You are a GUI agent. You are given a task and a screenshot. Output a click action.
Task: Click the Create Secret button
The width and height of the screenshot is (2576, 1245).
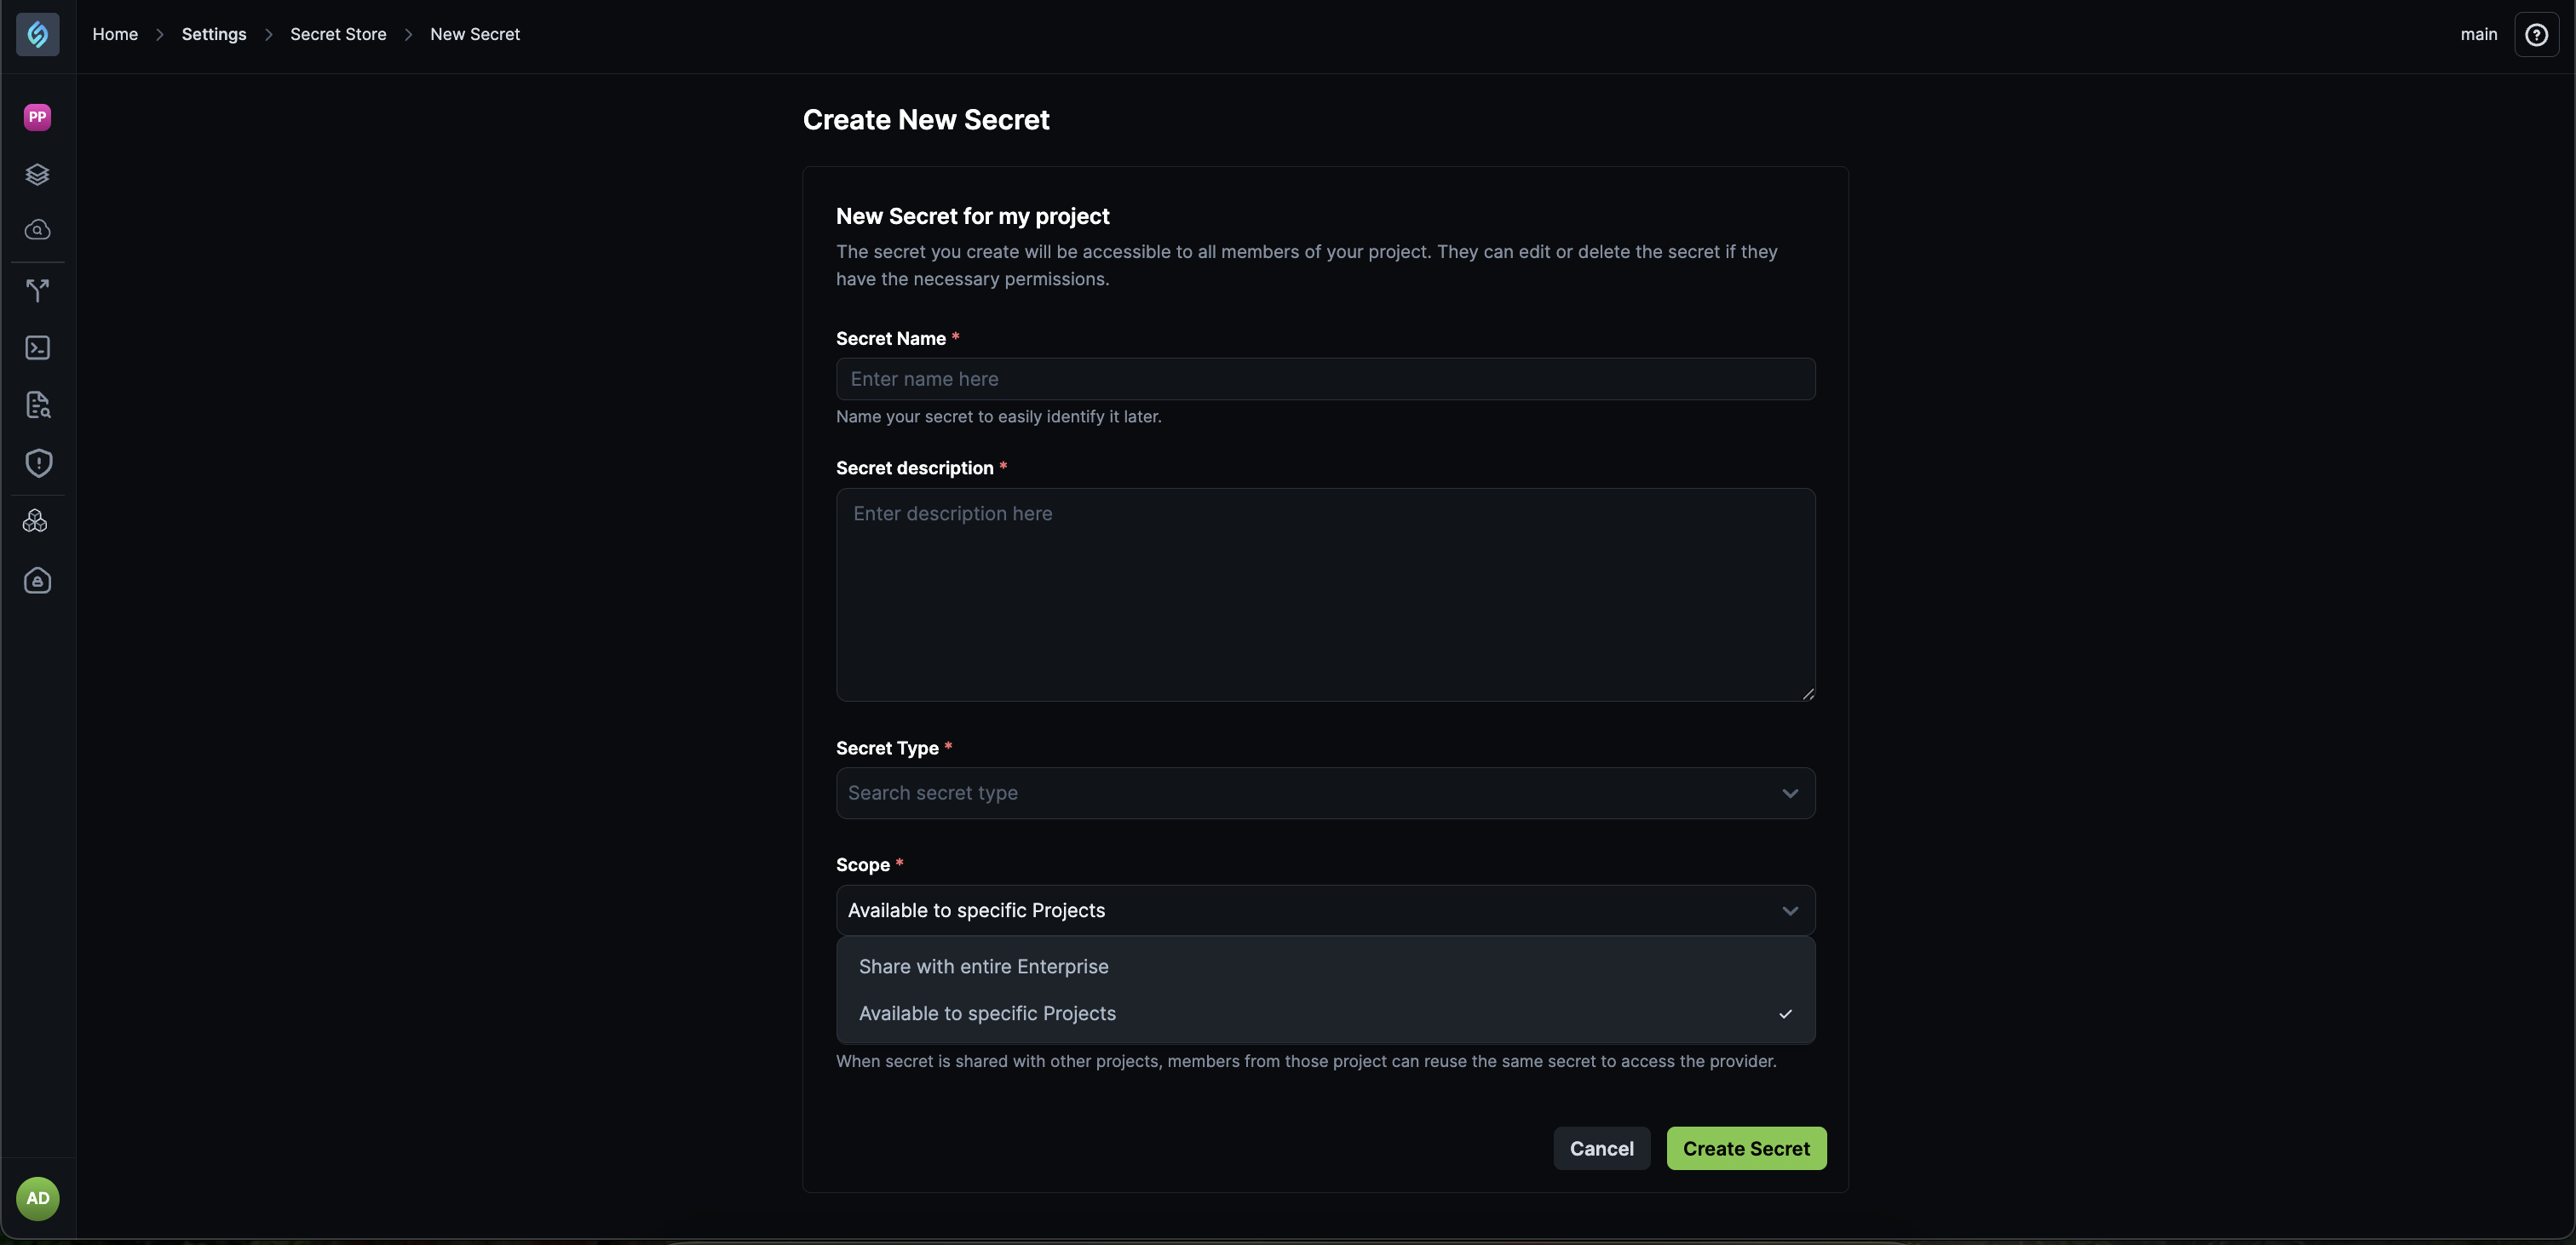[x=1746, y=1148]
